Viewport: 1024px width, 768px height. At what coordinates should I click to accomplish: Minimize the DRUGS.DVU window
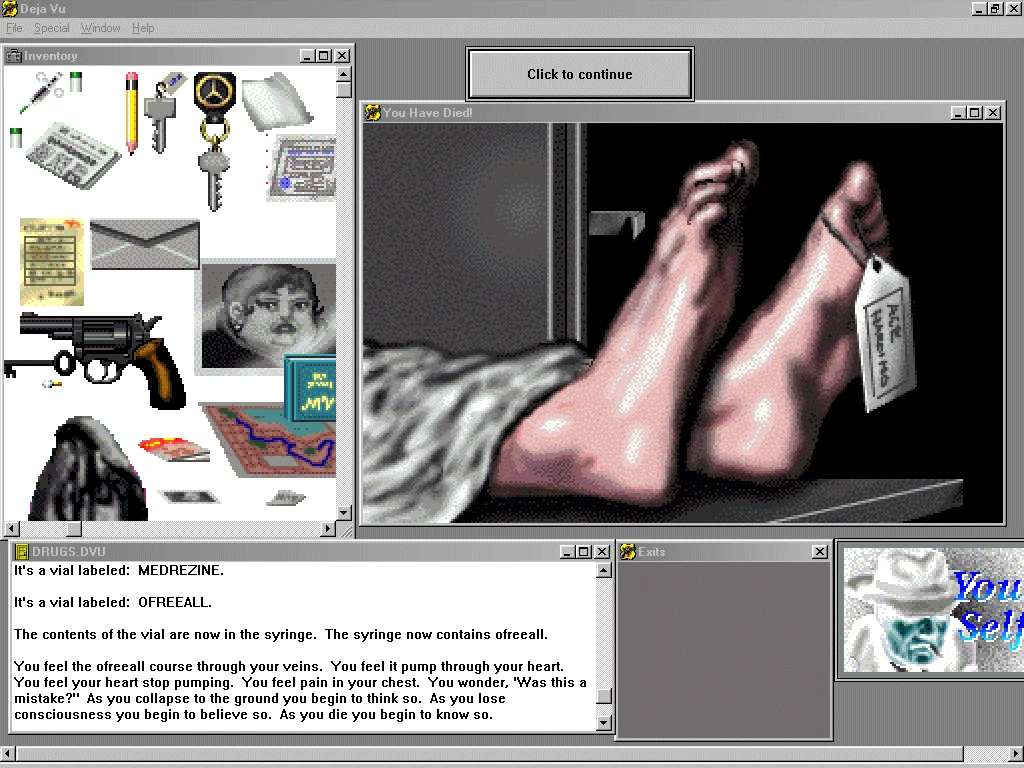pyautogui.click(x=568, y=552)
